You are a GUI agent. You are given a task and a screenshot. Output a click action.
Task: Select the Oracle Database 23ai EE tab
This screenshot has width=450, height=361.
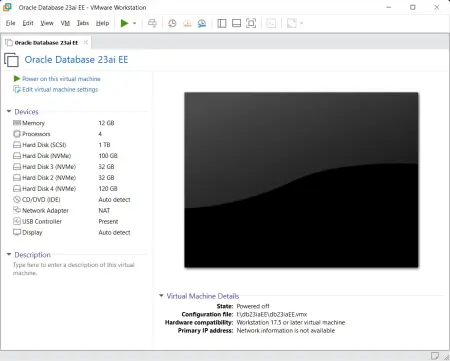(x=46, y=42)
